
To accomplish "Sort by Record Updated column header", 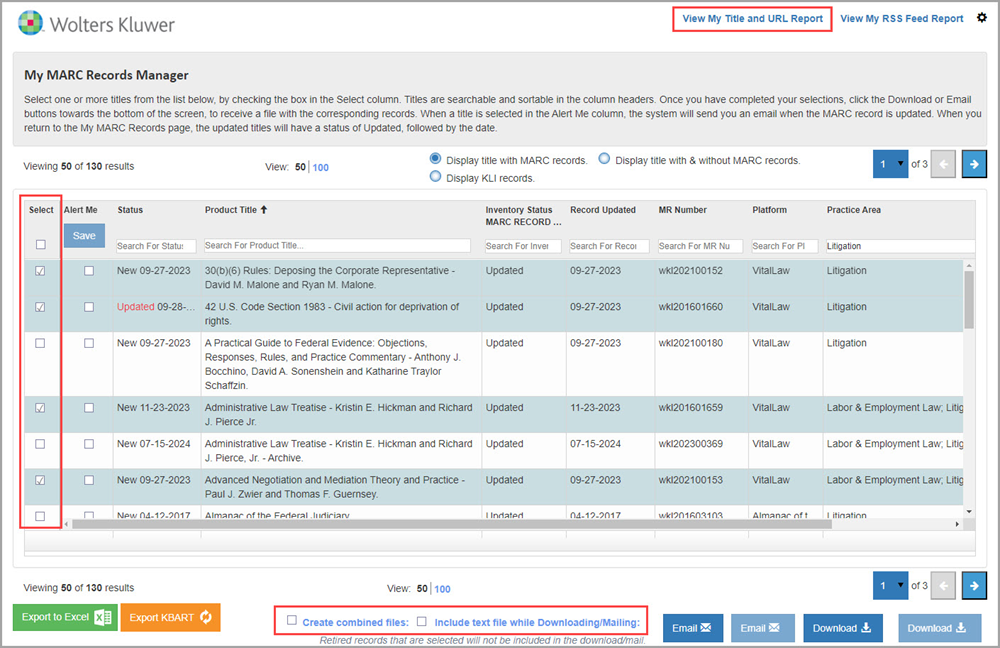I will click(x=603, y=210).
